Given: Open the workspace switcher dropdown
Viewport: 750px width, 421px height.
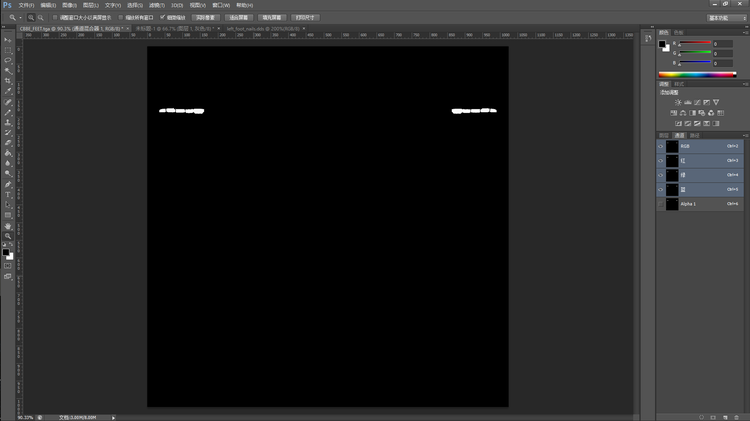Looking at the screenshot, I should (x=727, y=18).
